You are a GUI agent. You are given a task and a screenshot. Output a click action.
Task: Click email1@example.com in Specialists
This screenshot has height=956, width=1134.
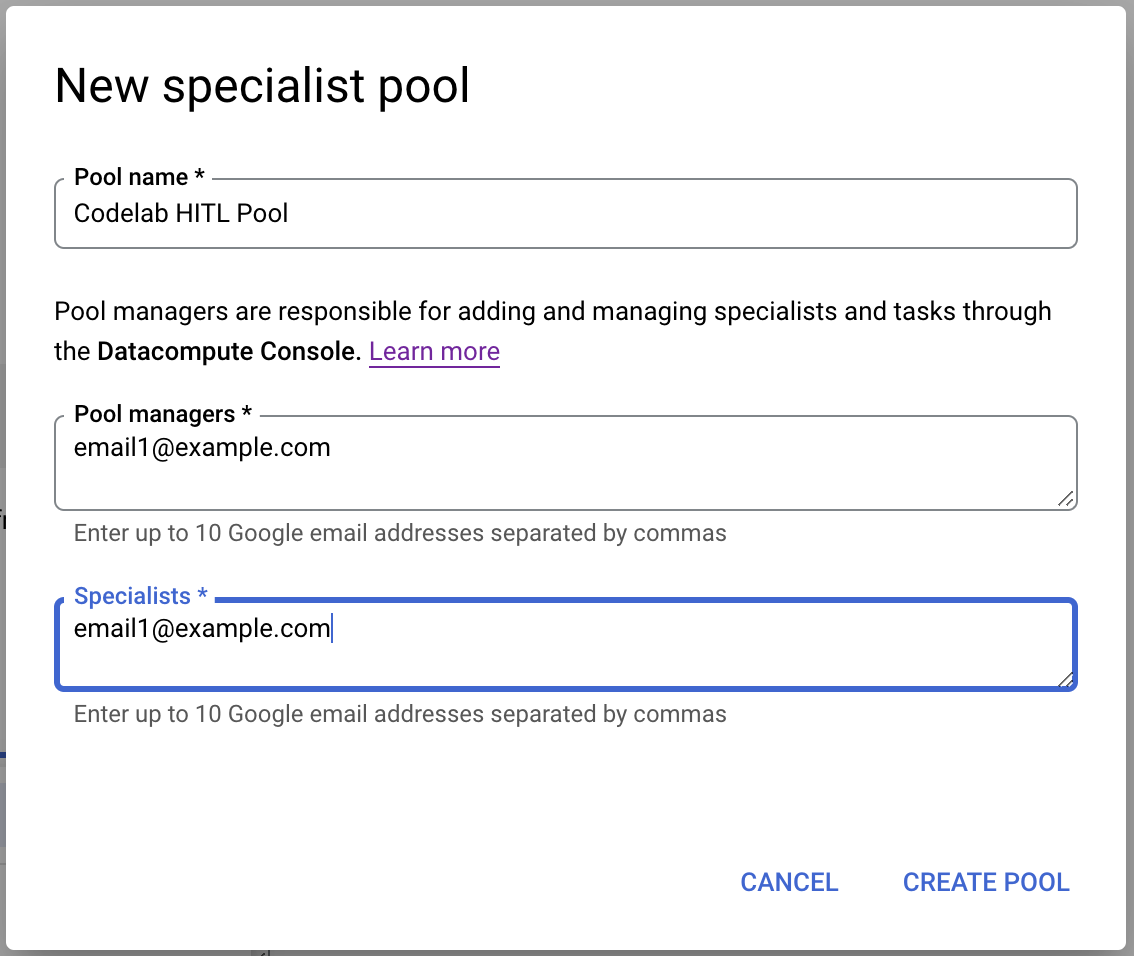point(201,628)
